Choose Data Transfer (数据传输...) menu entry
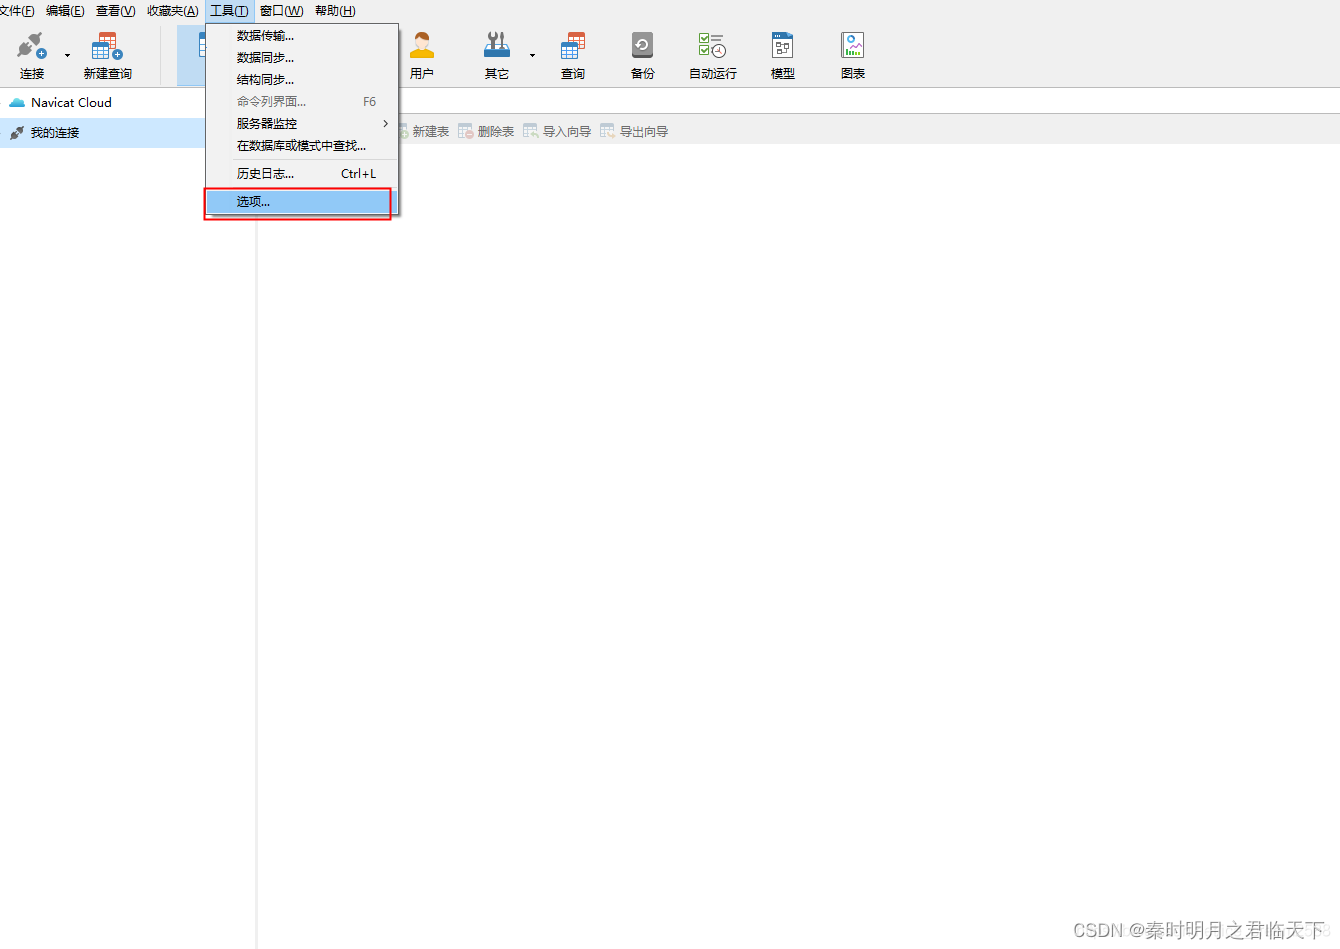 click(x=302, y=35)
